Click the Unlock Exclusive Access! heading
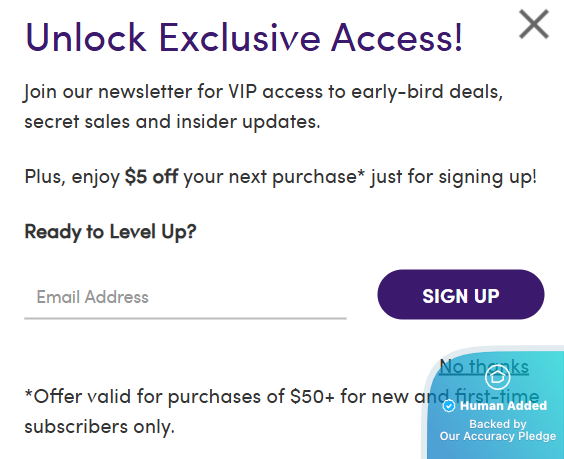This screenshot has width=564, height=459. [x=244, y=38]
